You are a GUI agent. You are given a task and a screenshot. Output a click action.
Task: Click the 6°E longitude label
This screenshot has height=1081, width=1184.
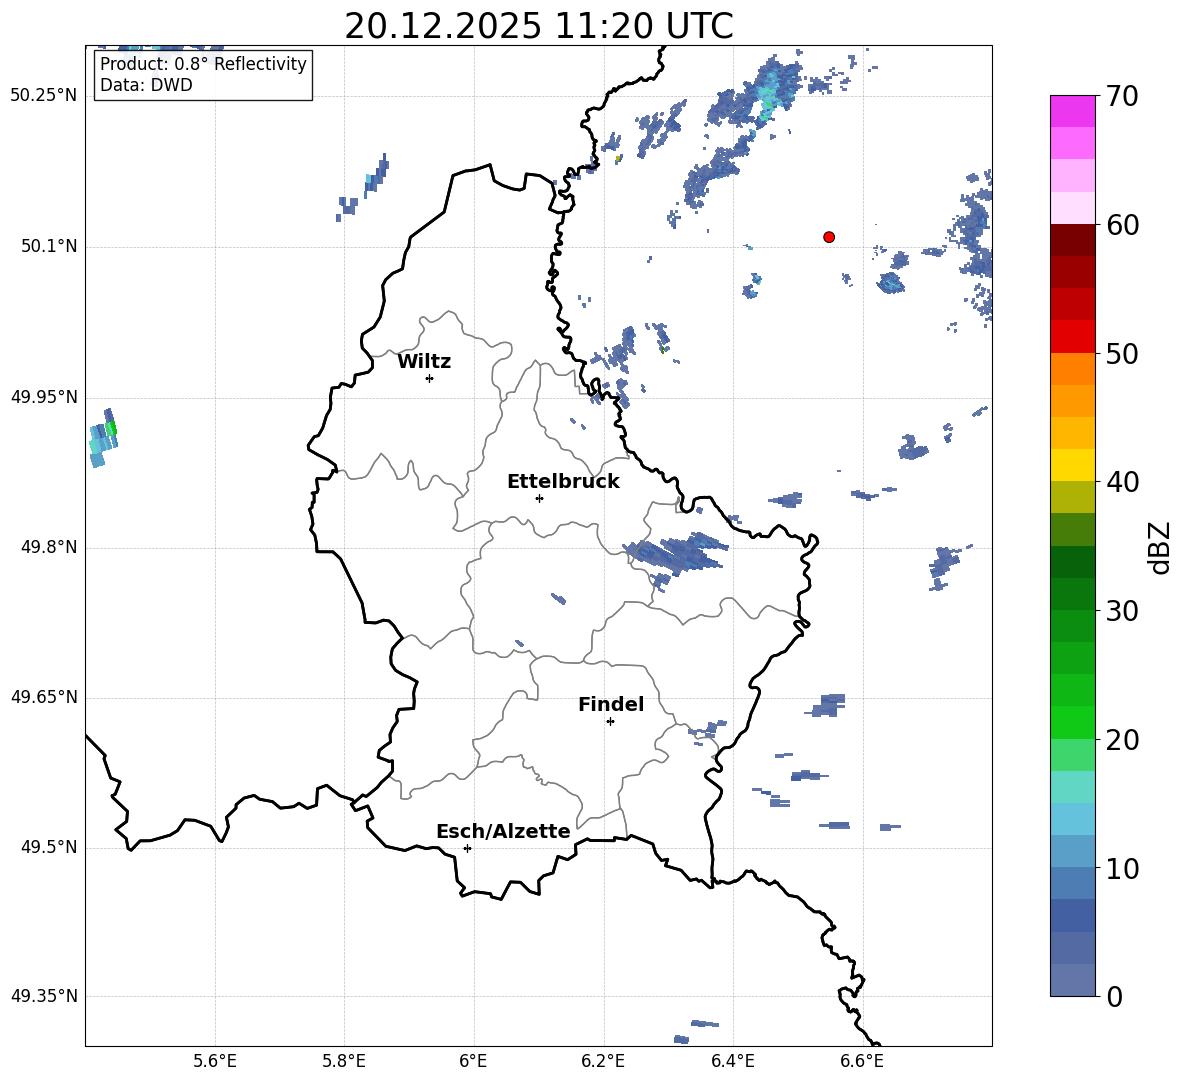point(473,1061)
